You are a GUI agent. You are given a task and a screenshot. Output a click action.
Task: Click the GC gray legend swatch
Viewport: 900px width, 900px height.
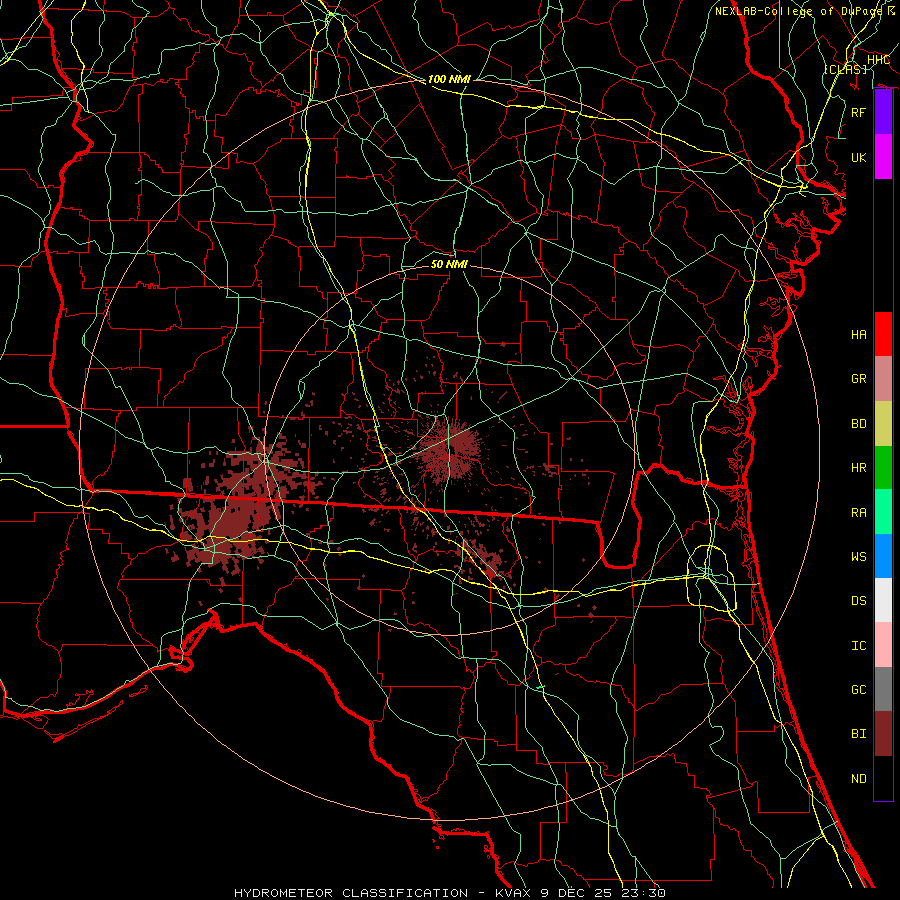click(x=883, y=689)
